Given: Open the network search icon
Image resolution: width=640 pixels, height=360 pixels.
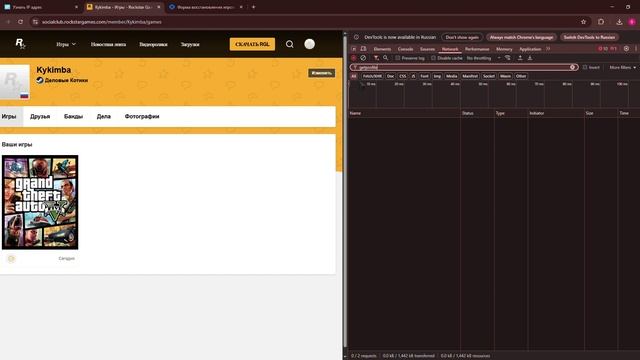Looking at the screenshot, I should (x=385, y=58).
